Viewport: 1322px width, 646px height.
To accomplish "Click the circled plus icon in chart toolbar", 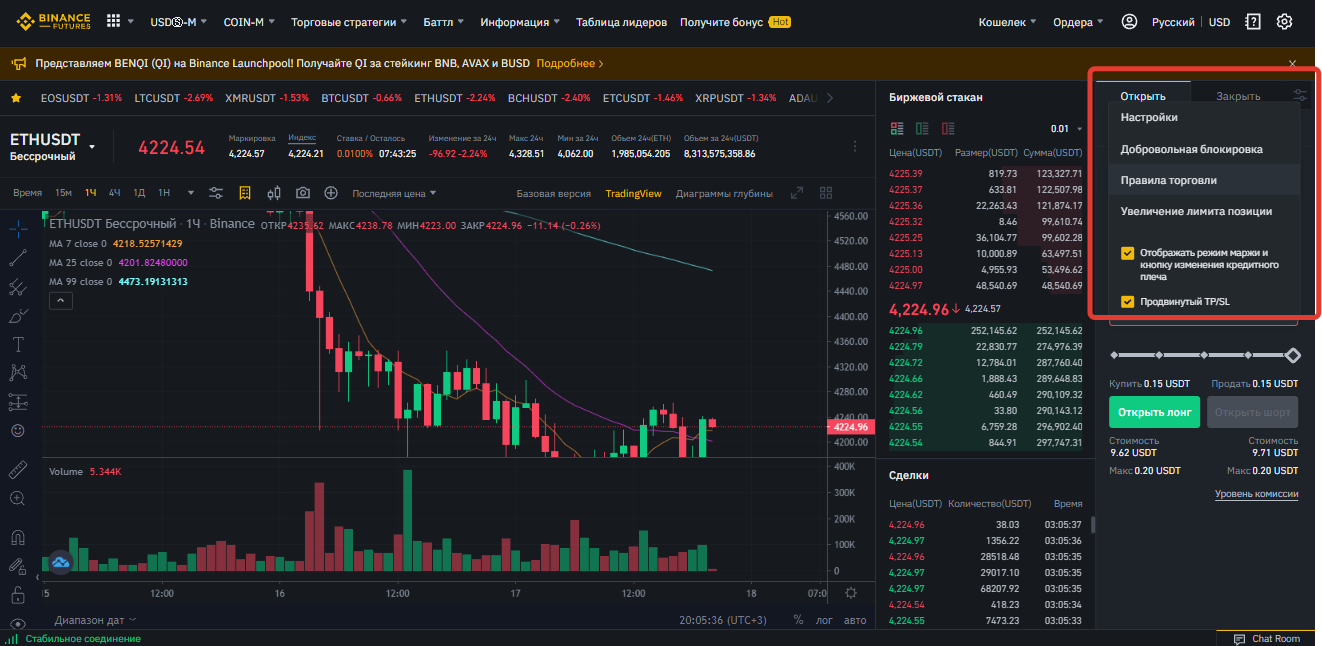I will [x=331, y=193].
